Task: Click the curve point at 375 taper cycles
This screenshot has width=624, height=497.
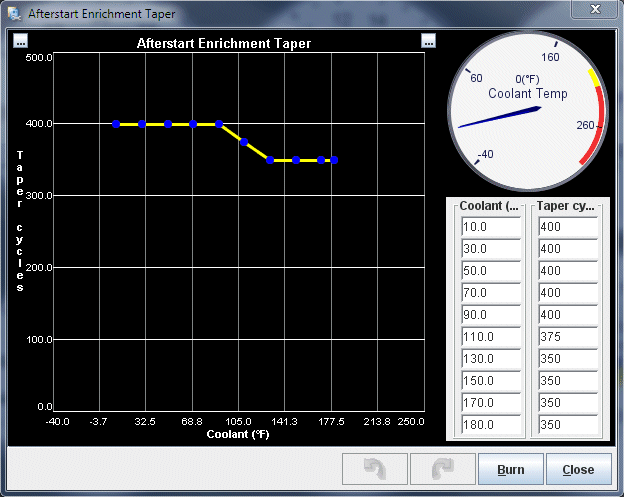Action: pos(244,142)
